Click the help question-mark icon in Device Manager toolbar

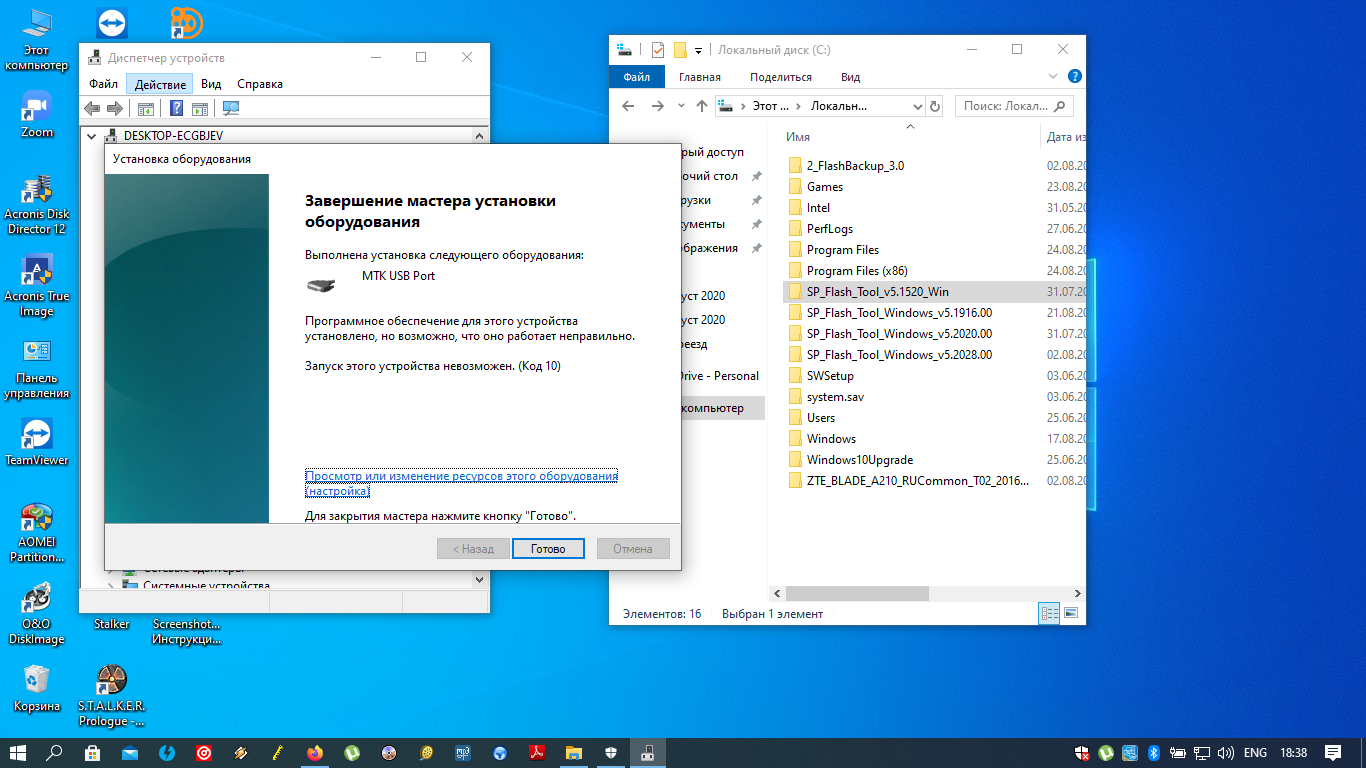click(x=176, y=108)
